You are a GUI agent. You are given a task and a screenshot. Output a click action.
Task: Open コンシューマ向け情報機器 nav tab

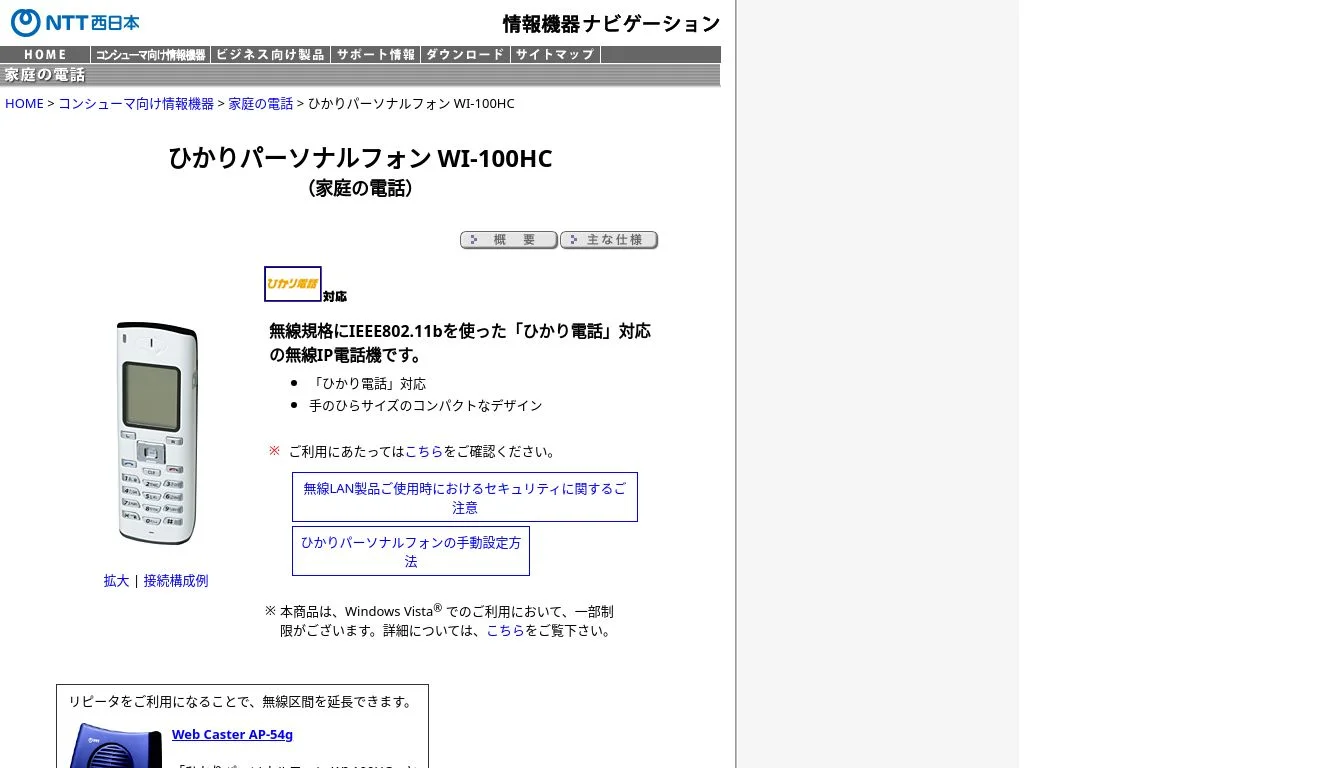coord(151,55)
